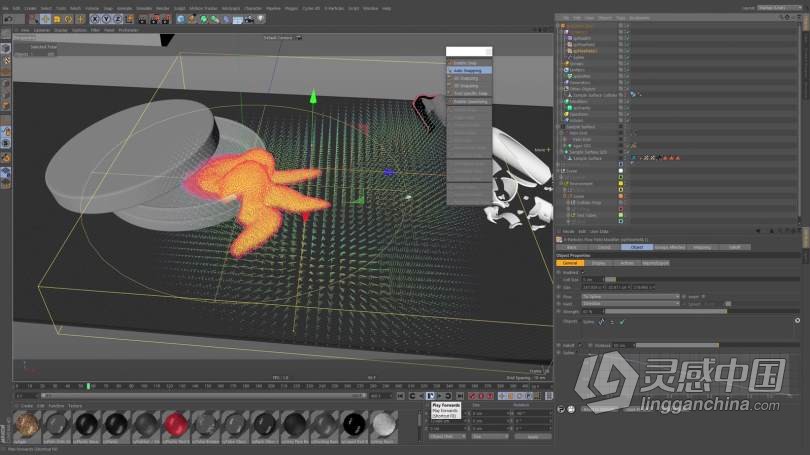Open Edit Render Settings icon
Image resolution: width=810 pixels, height=455 pixels.
point(166,19)
